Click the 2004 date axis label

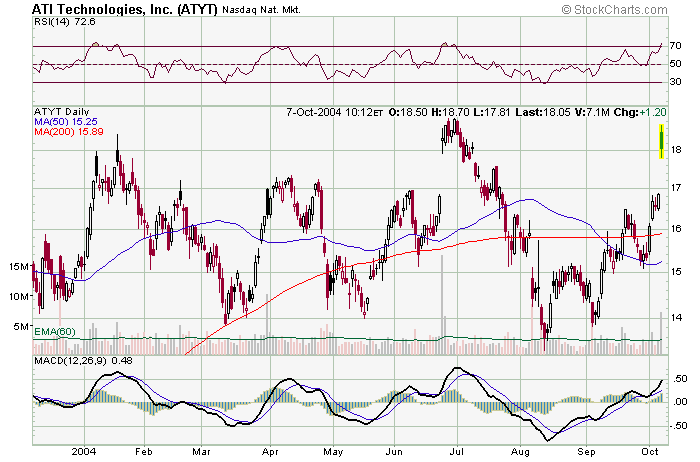tap(84, 452)
